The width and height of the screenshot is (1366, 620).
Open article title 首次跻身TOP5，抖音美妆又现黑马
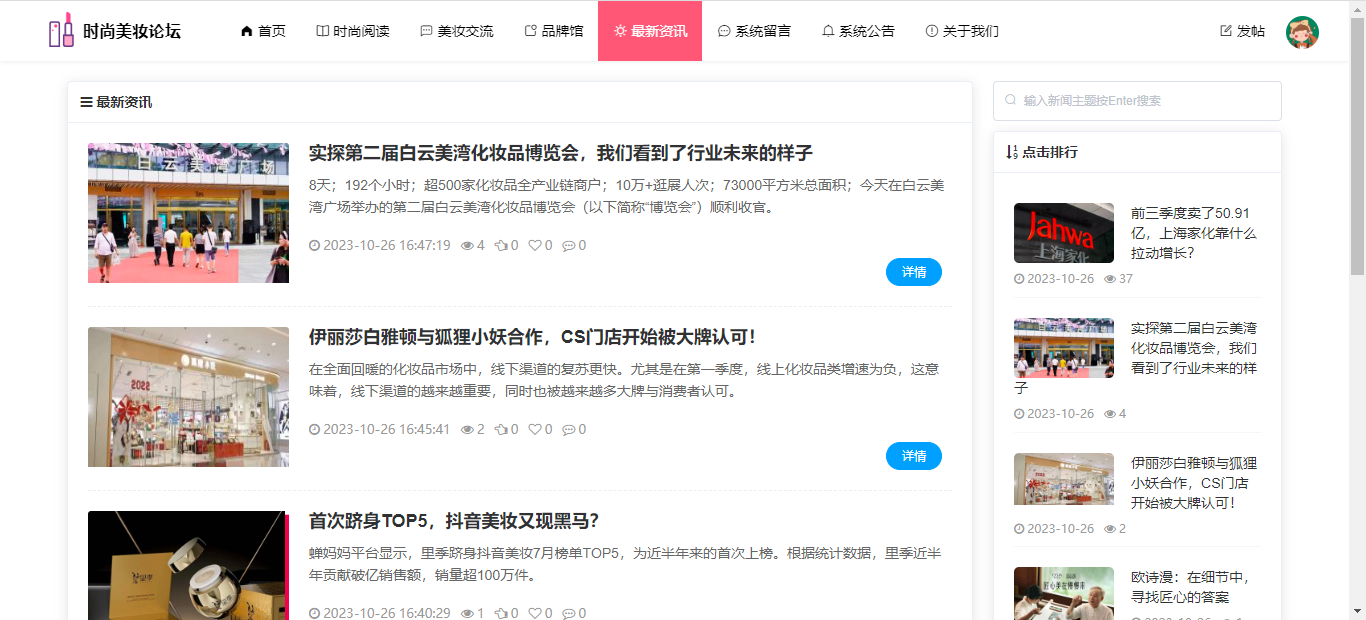pyautogui.click(x=454, y=521)
